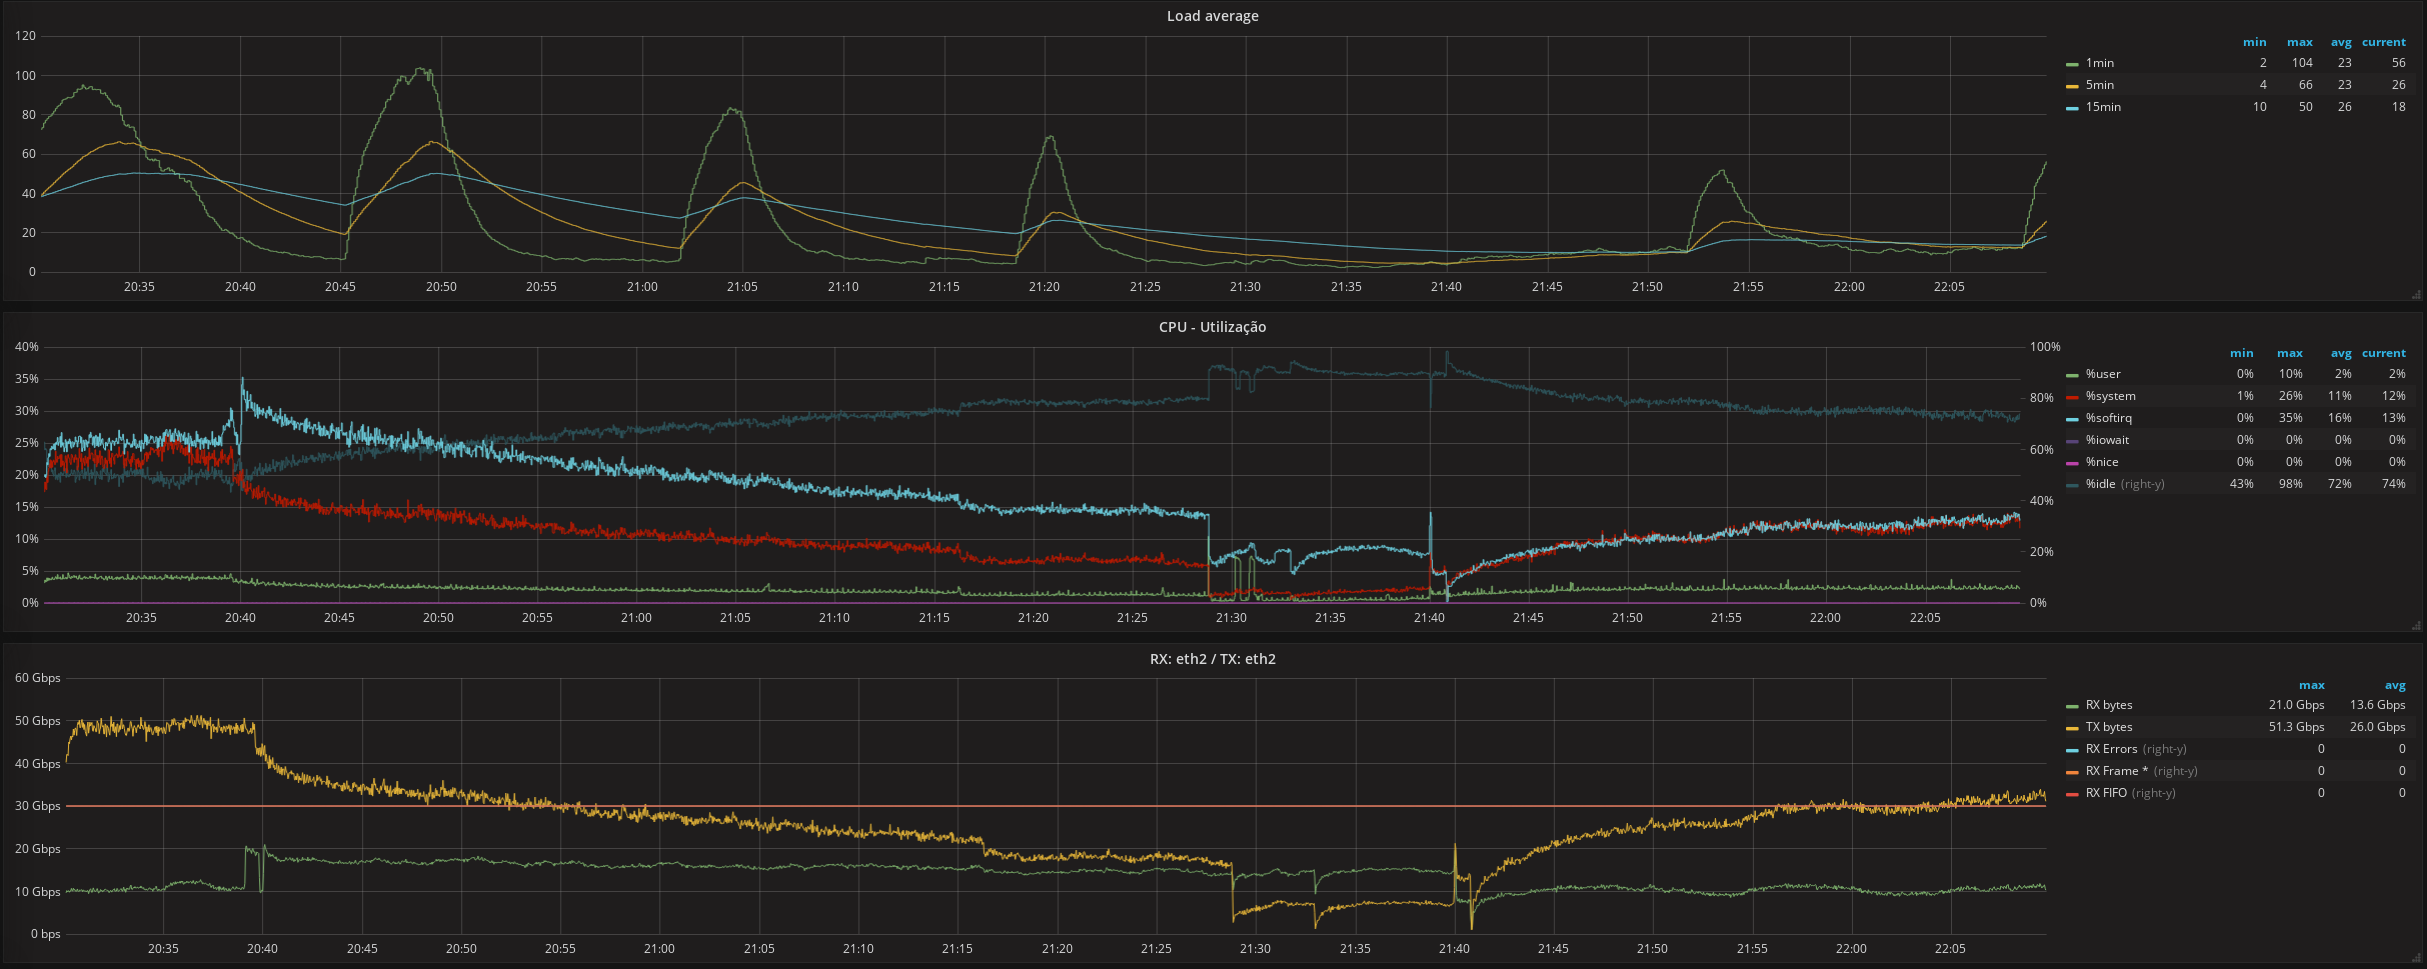Screen dimensions: 2427x969
Task: Click the cyan color swatch beside 15min
Action: [2072, 108]
